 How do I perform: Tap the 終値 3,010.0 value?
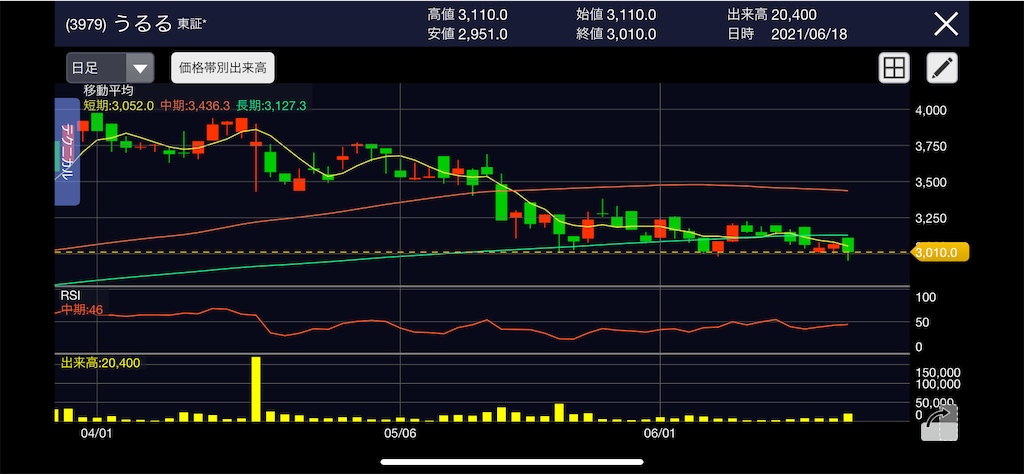click(x=616, y=35)
